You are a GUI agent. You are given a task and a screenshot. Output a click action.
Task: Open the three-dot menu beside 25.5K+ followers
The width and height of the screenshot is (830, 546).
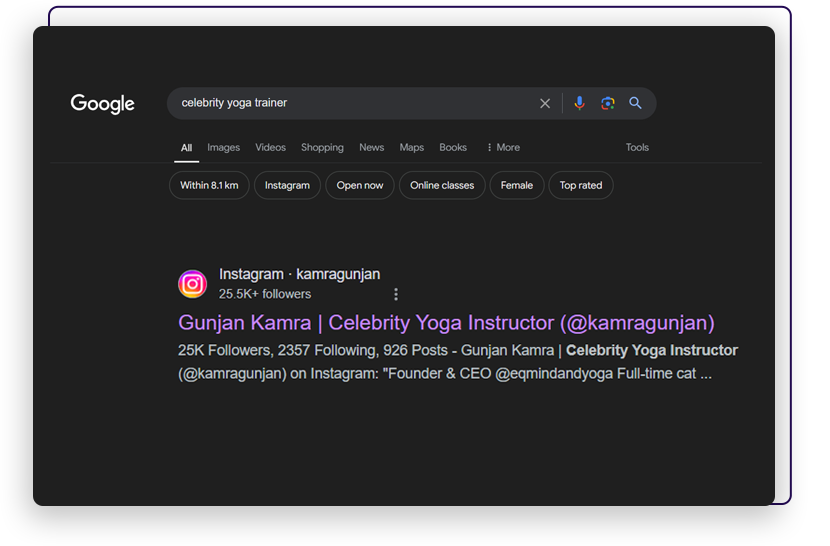[396, 294]
